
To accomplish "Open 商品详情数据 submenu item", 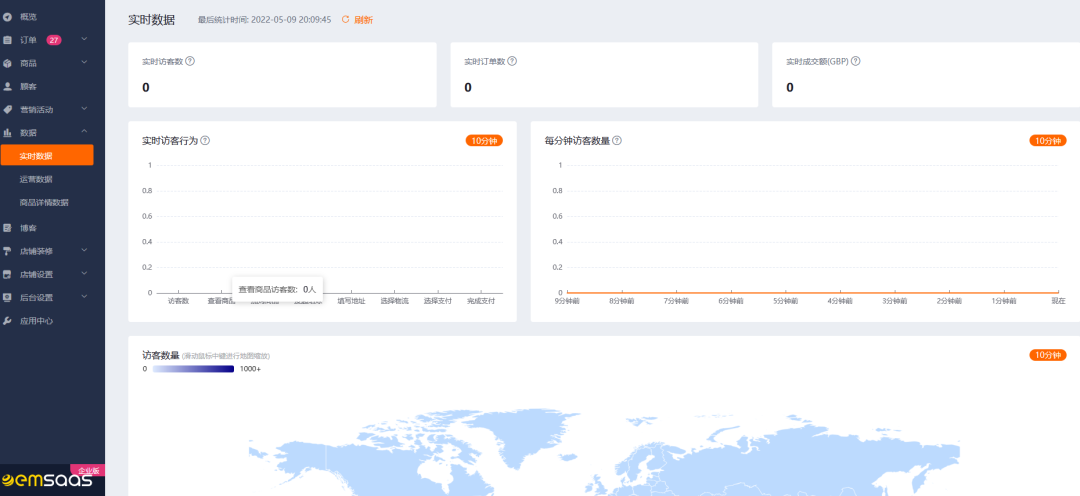I will 44,202.
